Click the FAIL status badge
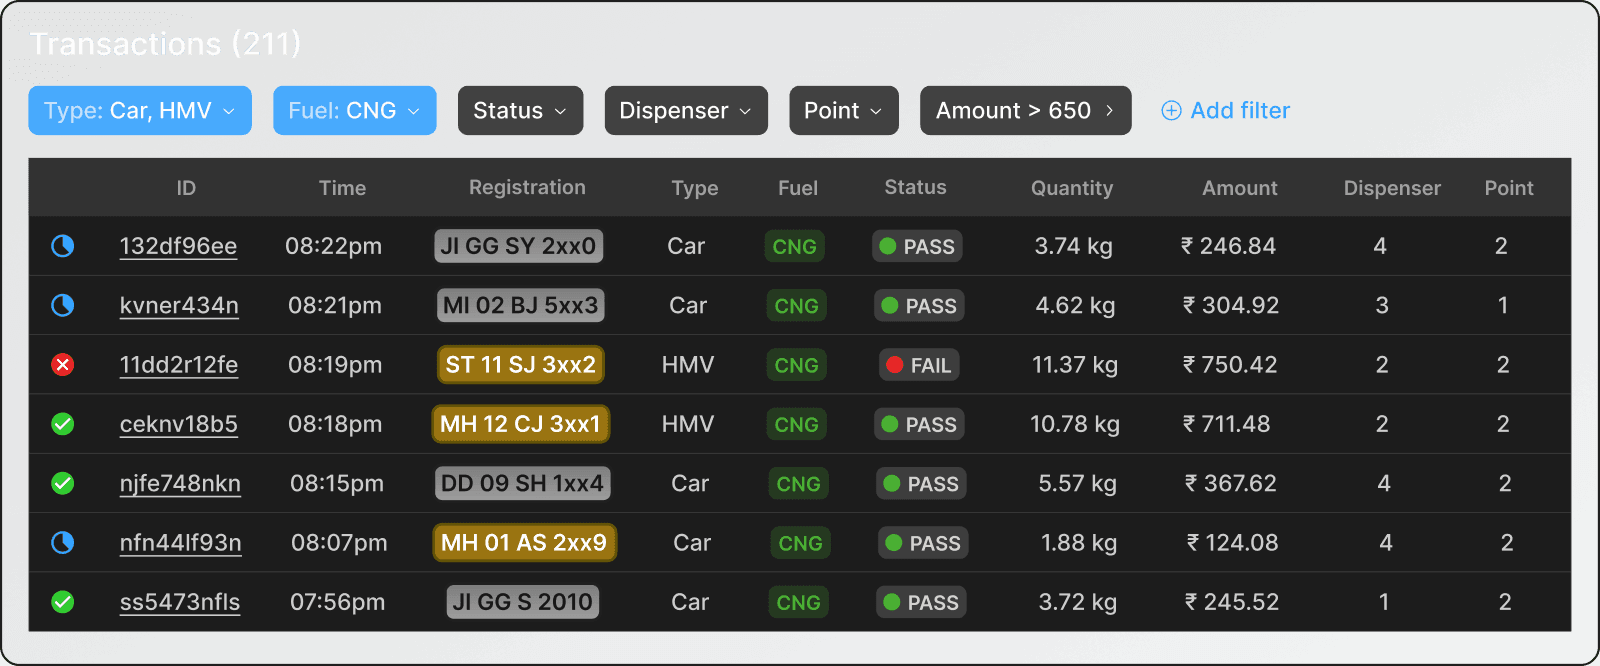The height and width of the screenshot is (666, 1600). 919,365
